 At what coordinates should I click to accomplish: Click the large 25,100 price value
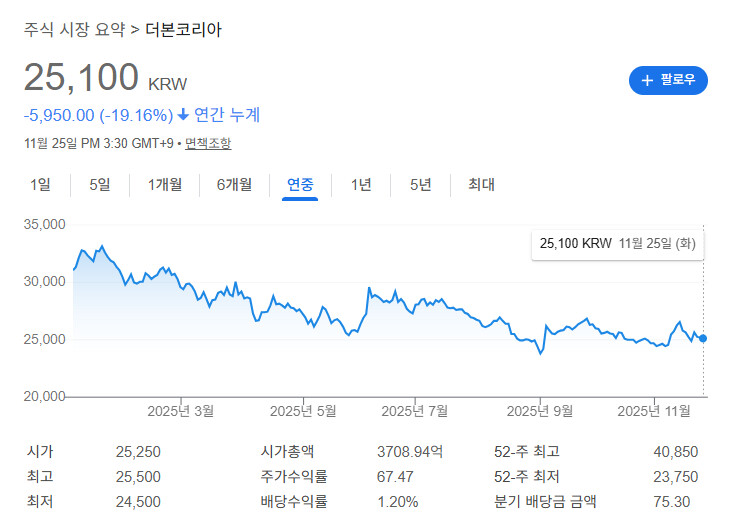click(x=81, y=77)
